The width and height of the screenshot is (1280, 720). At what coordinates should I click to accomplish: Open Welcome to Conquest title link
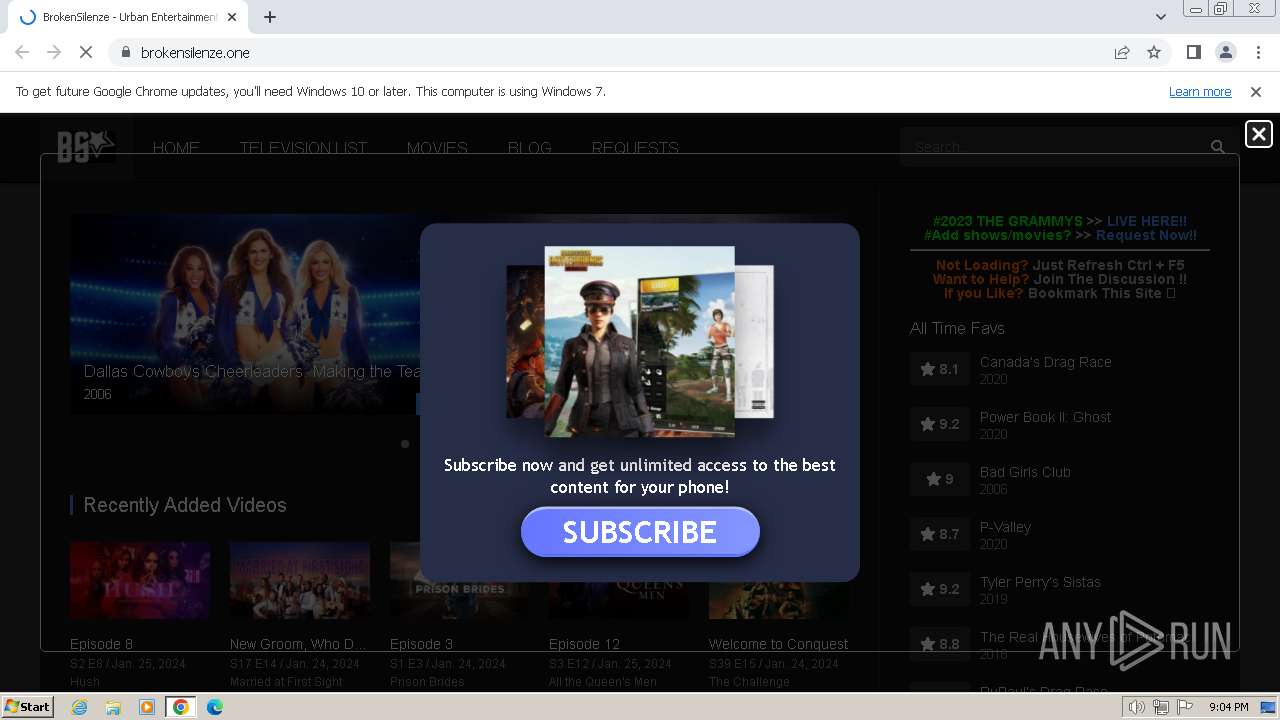click(778, 644)
